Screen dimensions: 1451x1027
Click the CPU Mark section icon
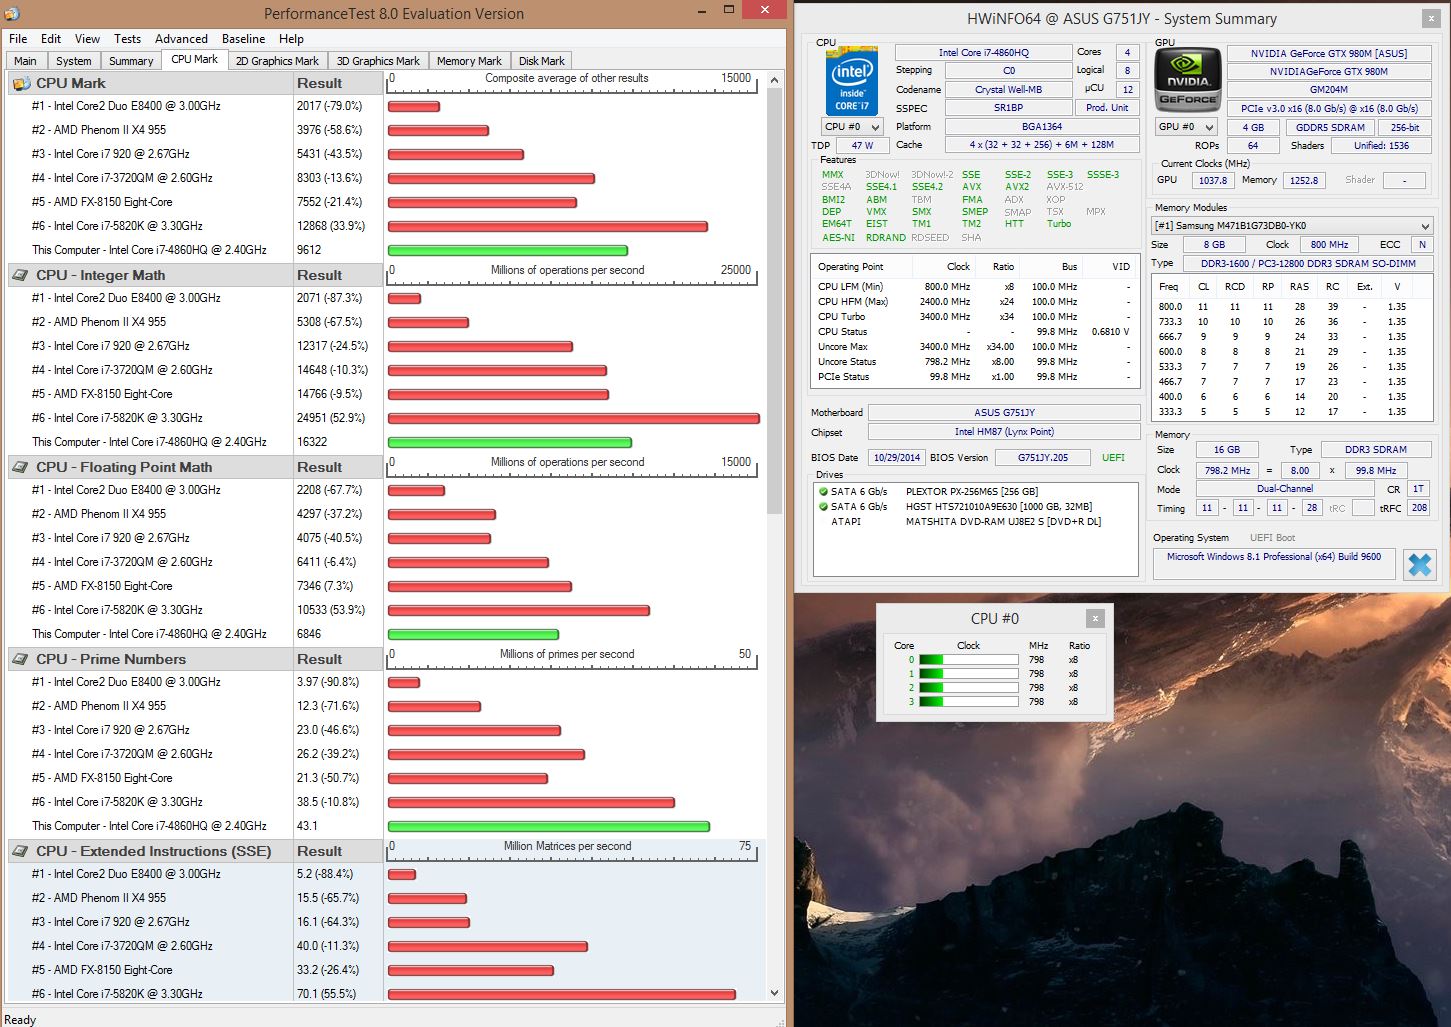click(20, 83)
